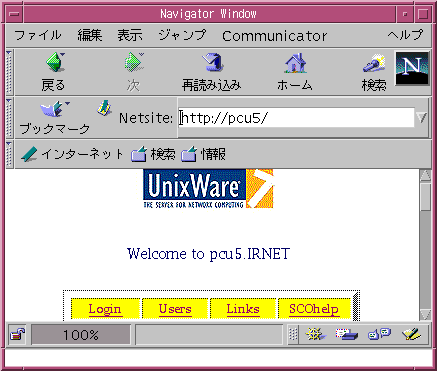The width and height of the screenshot is (437, 371).
Task: Click the Search flashlight icon (検索)
Action: 374,63
